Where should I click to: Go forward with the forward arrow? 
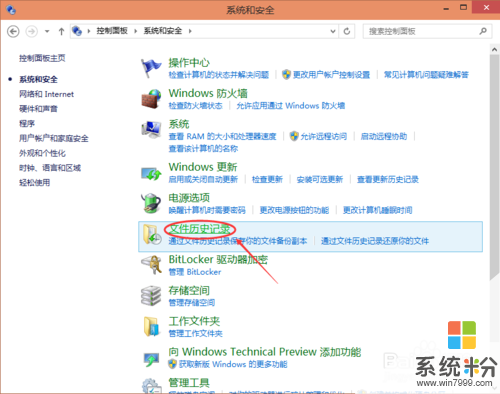32,31
